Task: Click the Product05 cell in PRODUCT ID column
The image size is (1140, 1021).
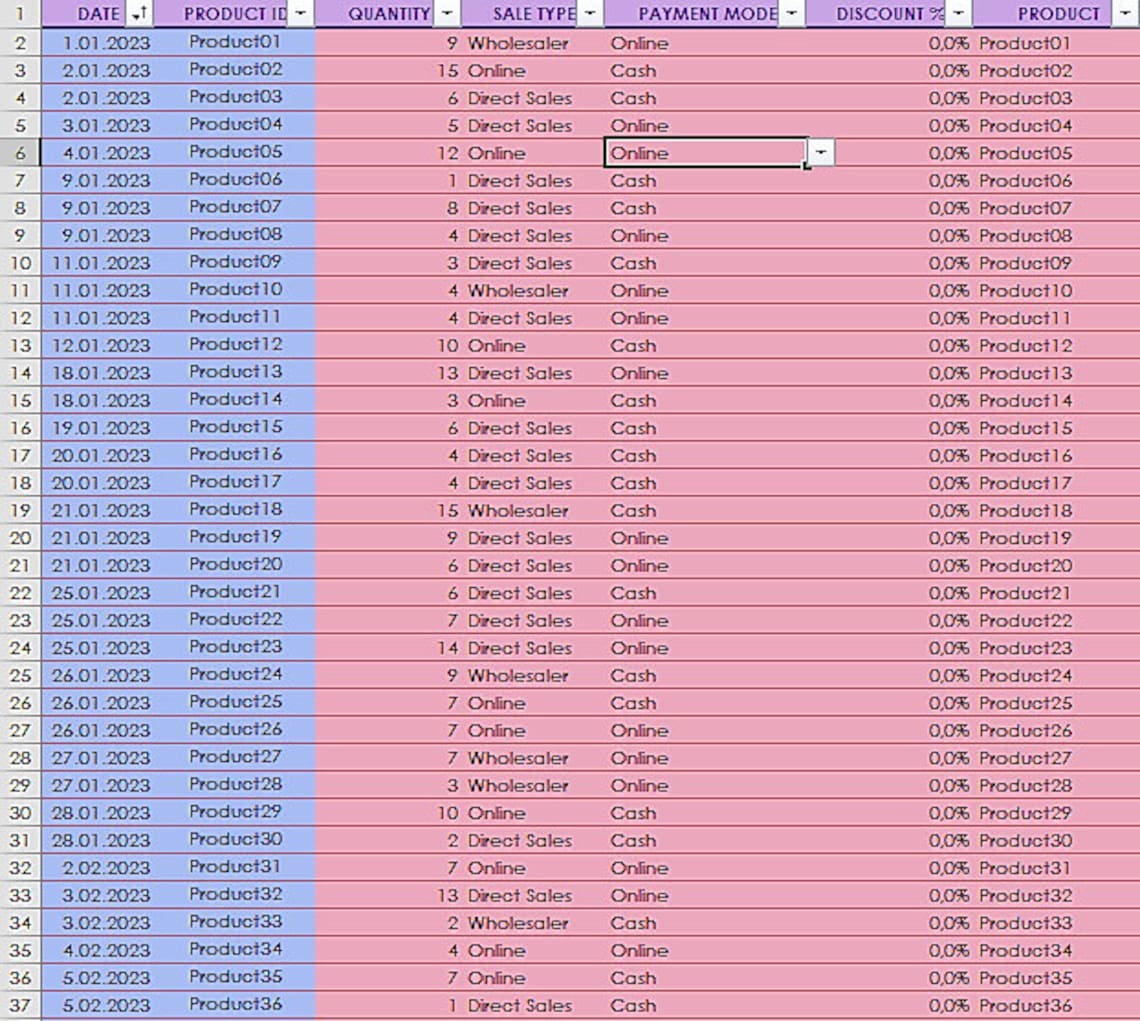Action: pyautogui.click(x=236, y=153)
